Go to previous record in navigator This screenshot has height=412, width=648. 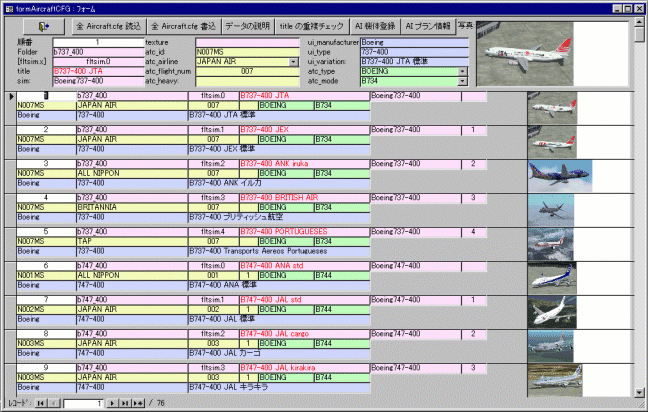(54, 403)
